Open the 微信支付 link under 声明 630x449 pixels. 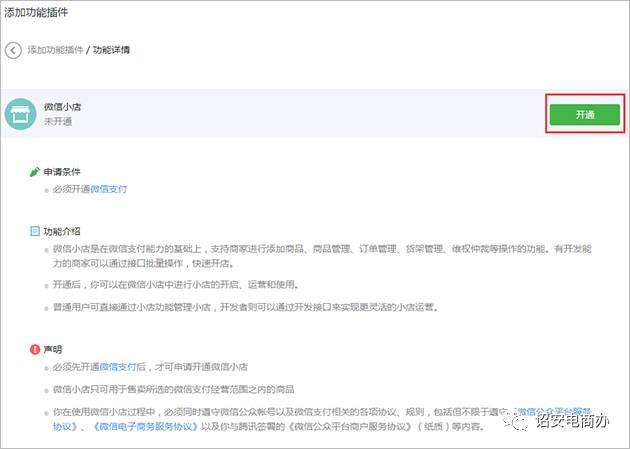pos(118,367)
